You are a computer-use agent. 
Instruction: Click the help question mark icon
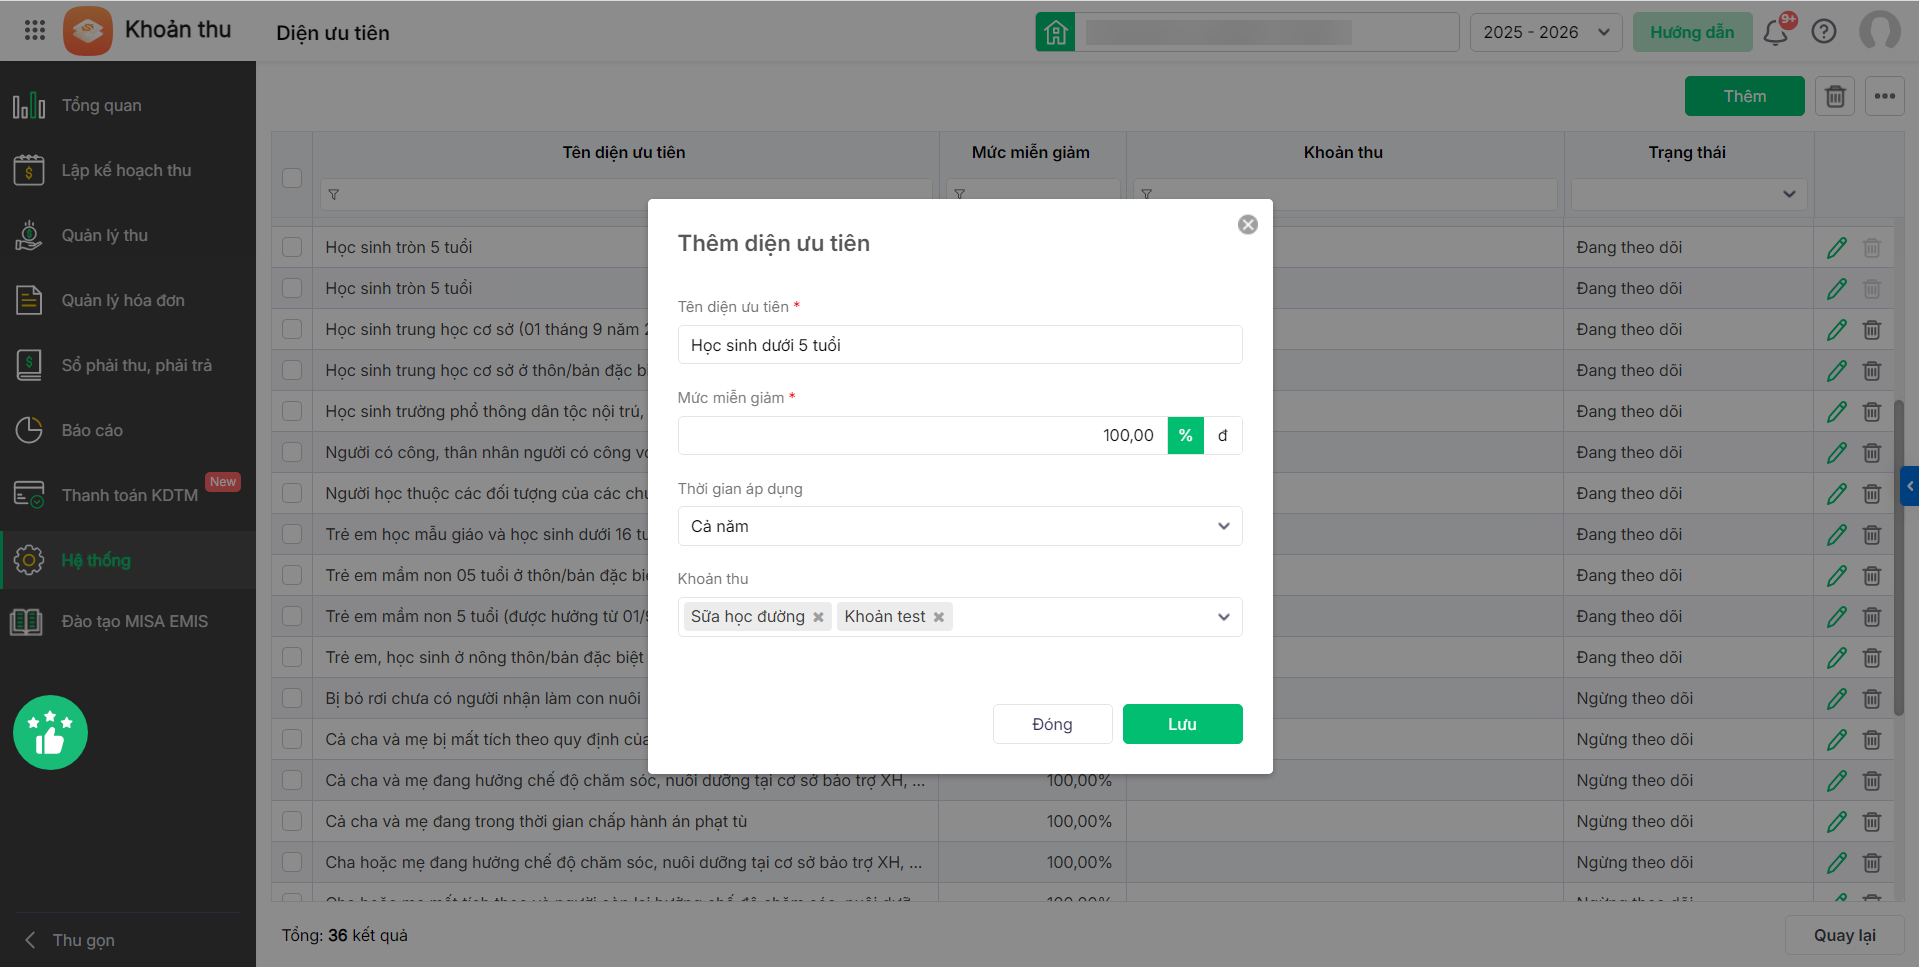coord(1824,32)
